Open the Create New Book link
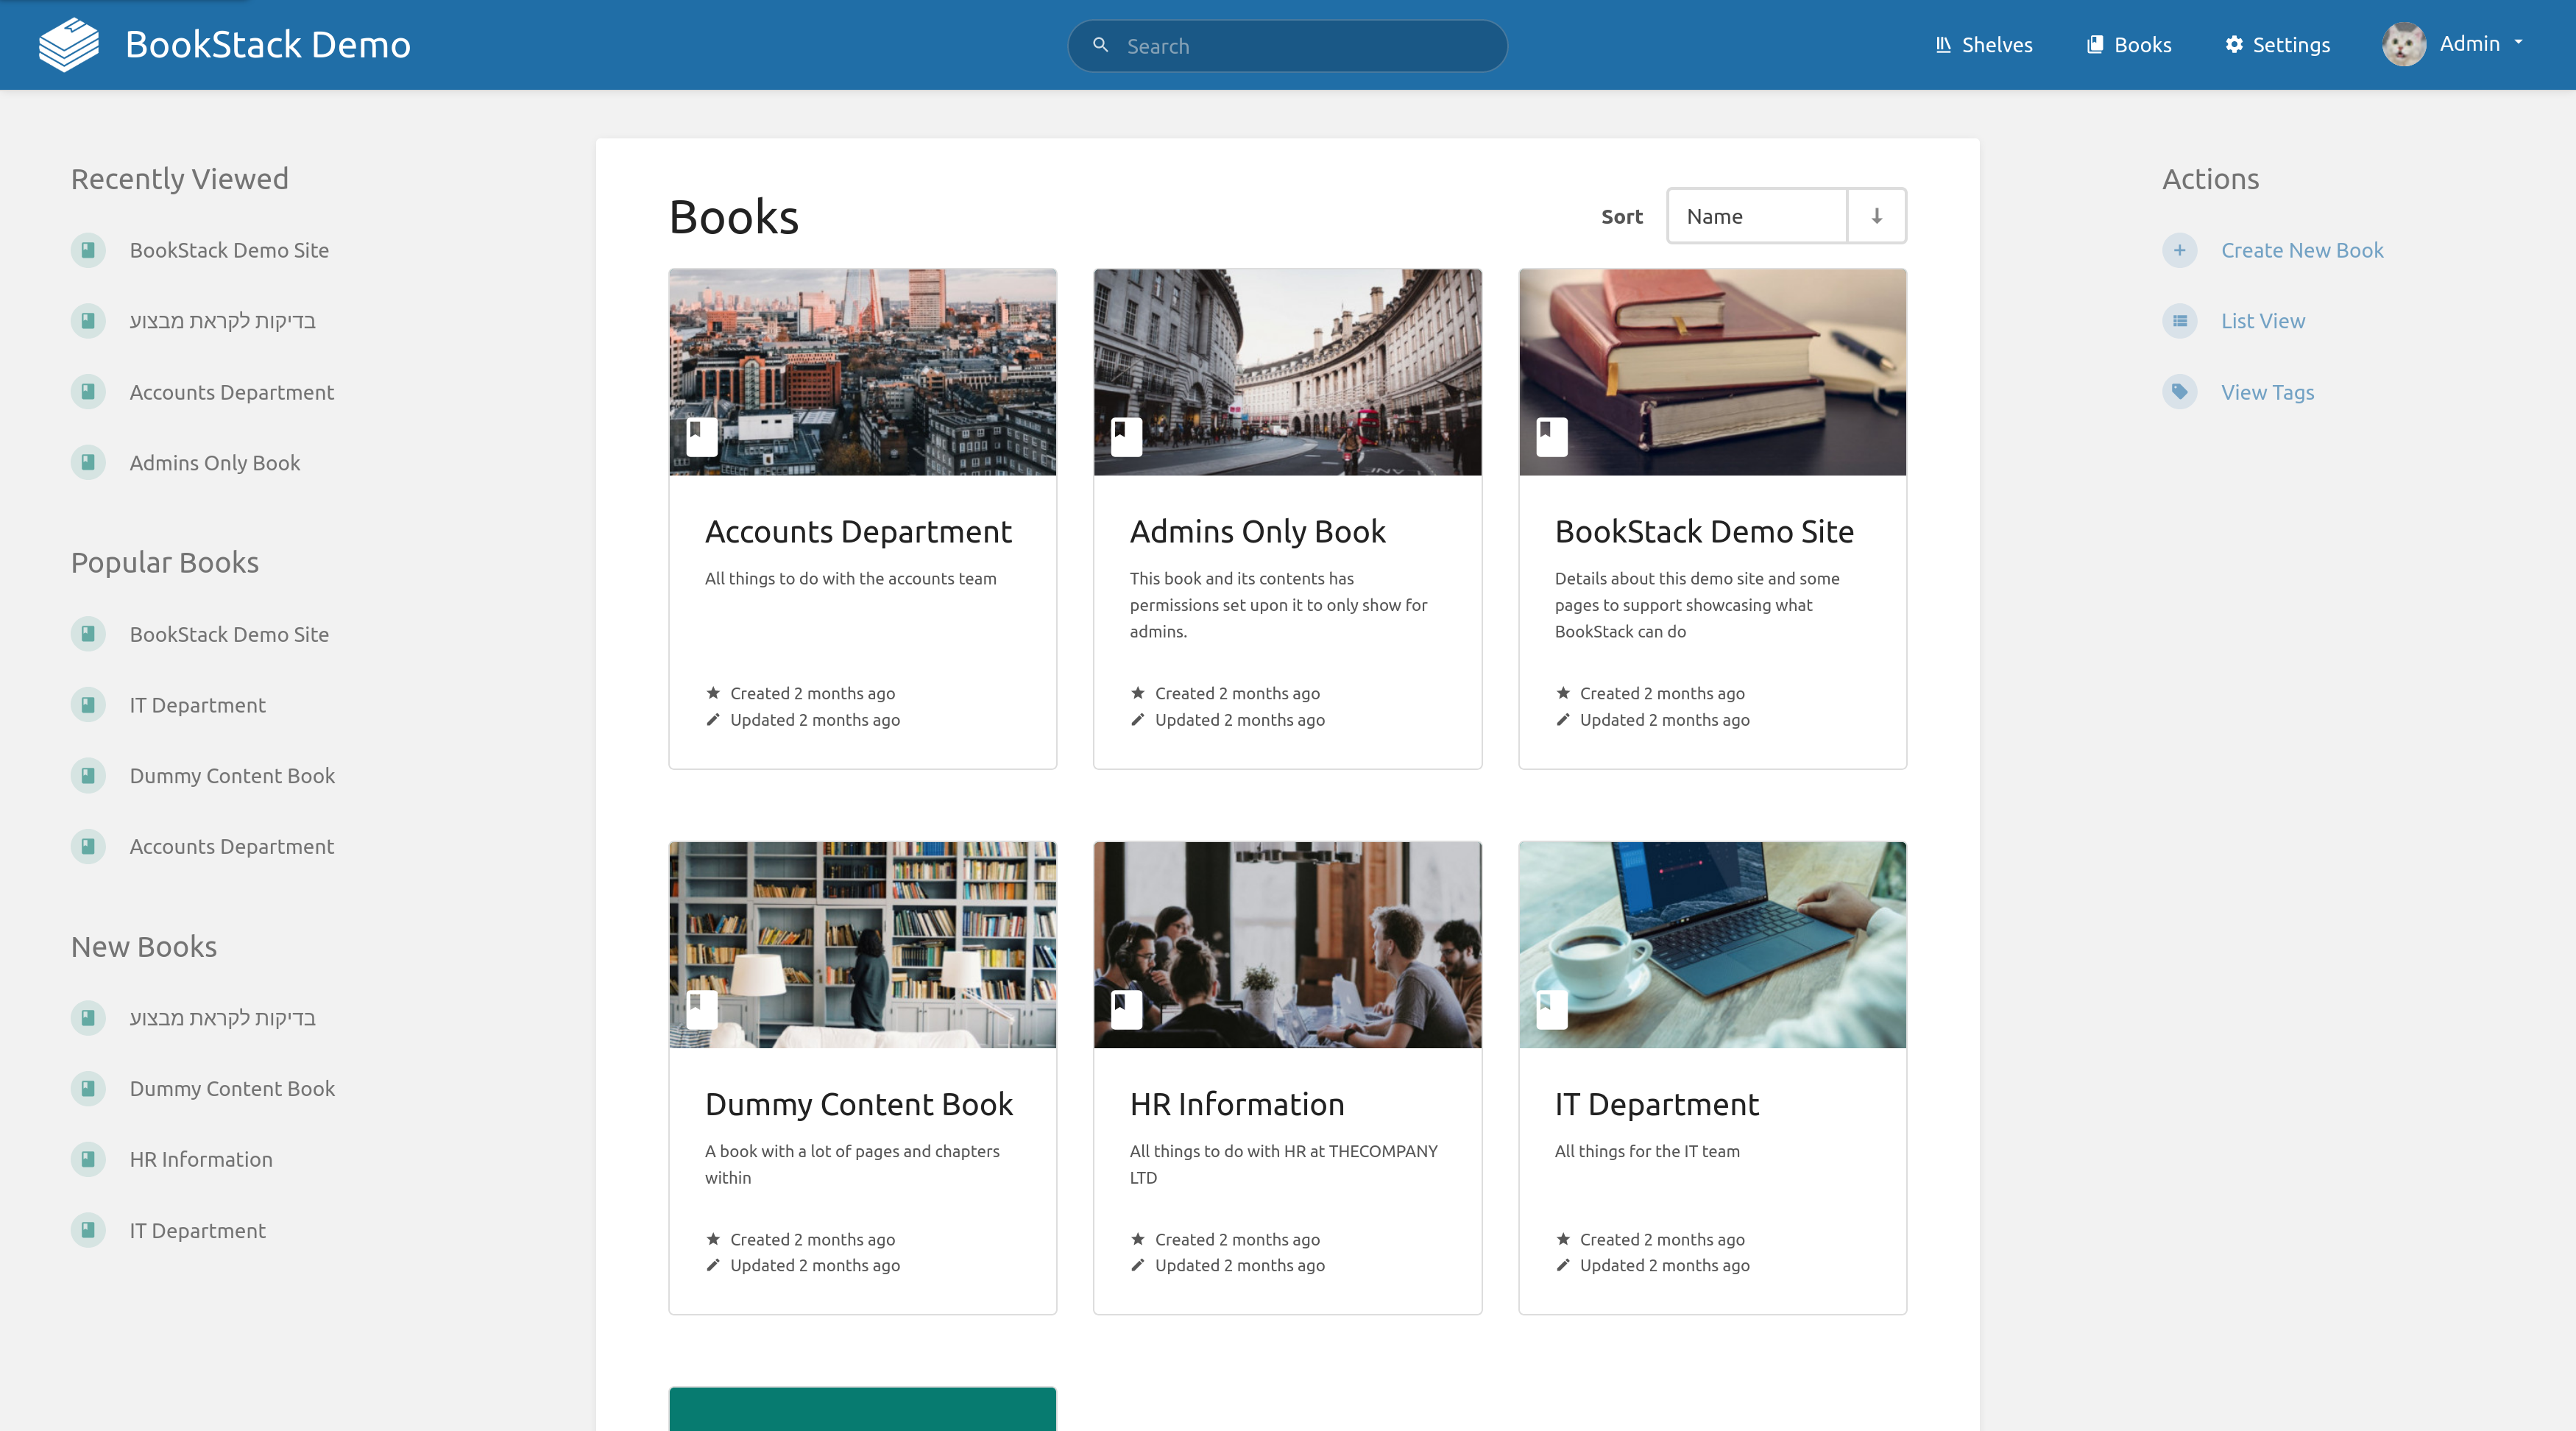Image resolution: width=2576 pixels, height=1431 pixels. point(2302,250)
